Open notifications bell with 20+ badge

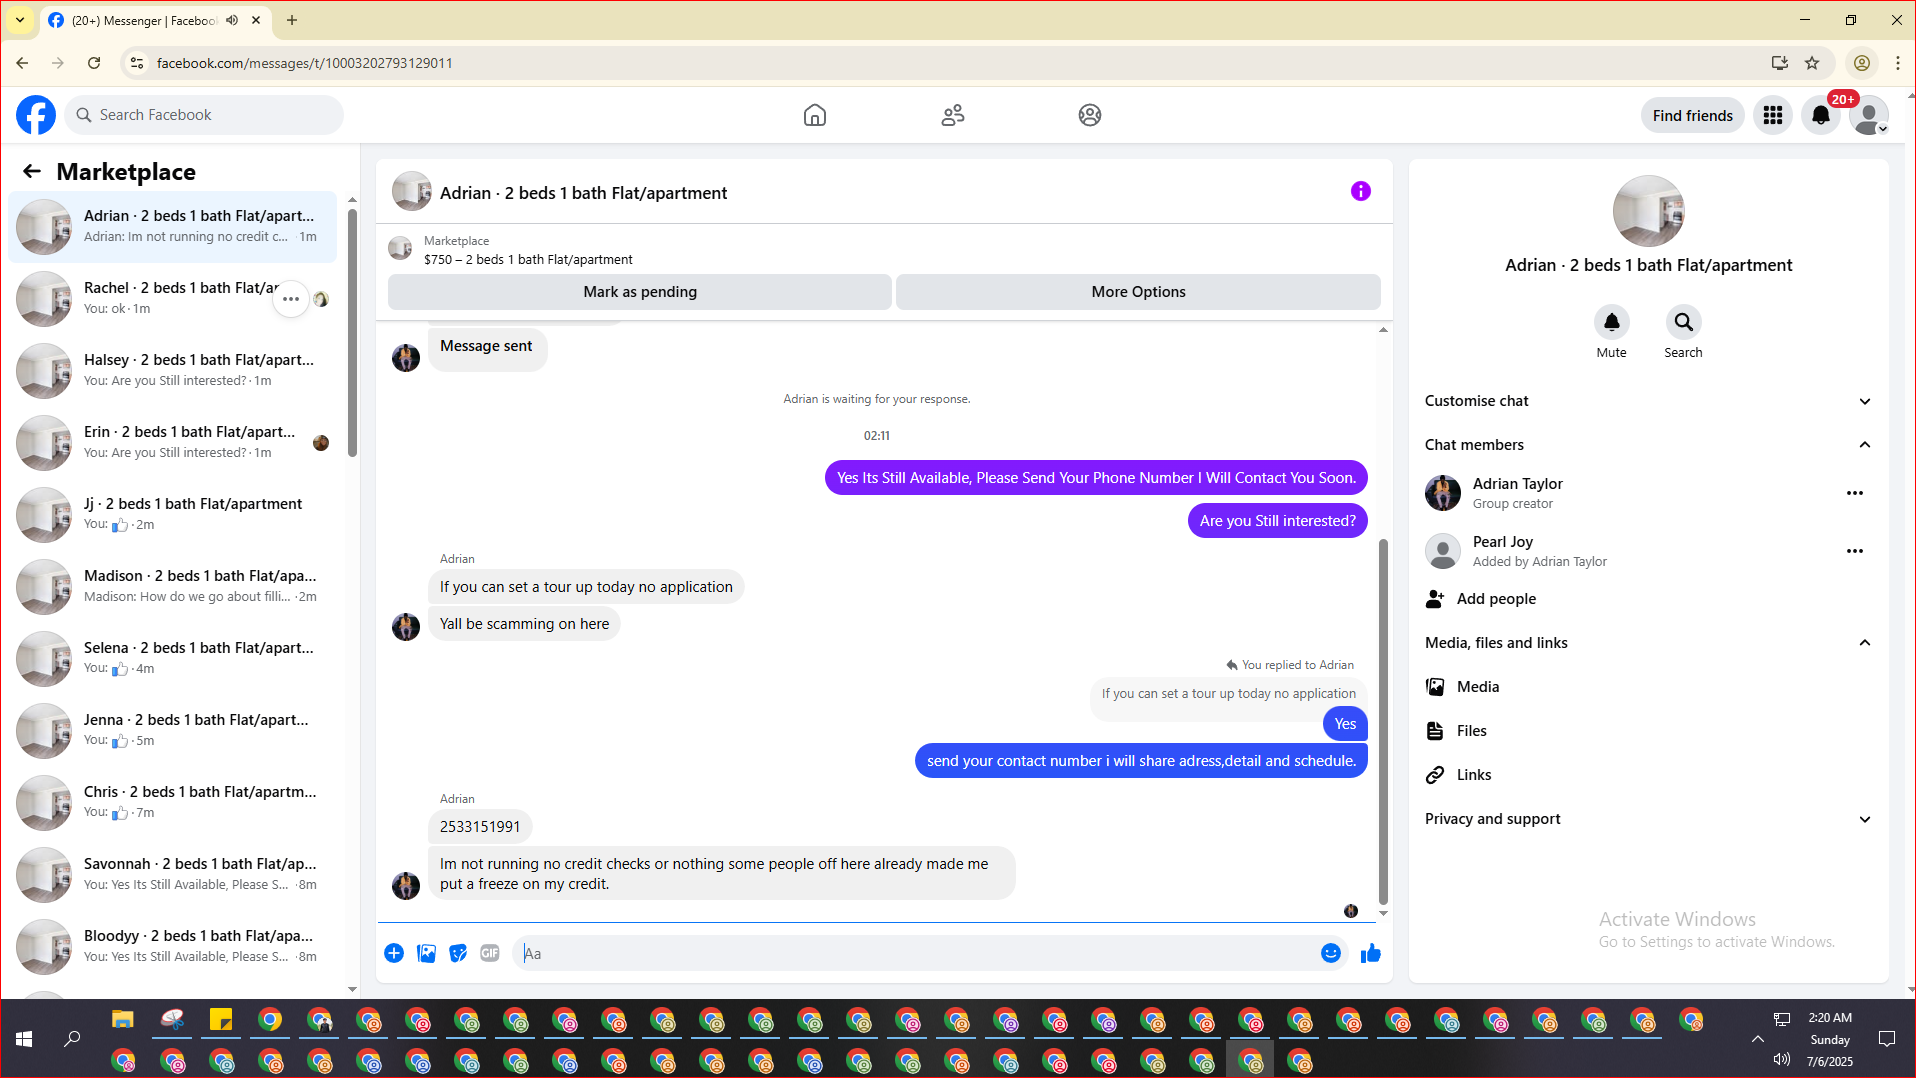click(1821, 115)
